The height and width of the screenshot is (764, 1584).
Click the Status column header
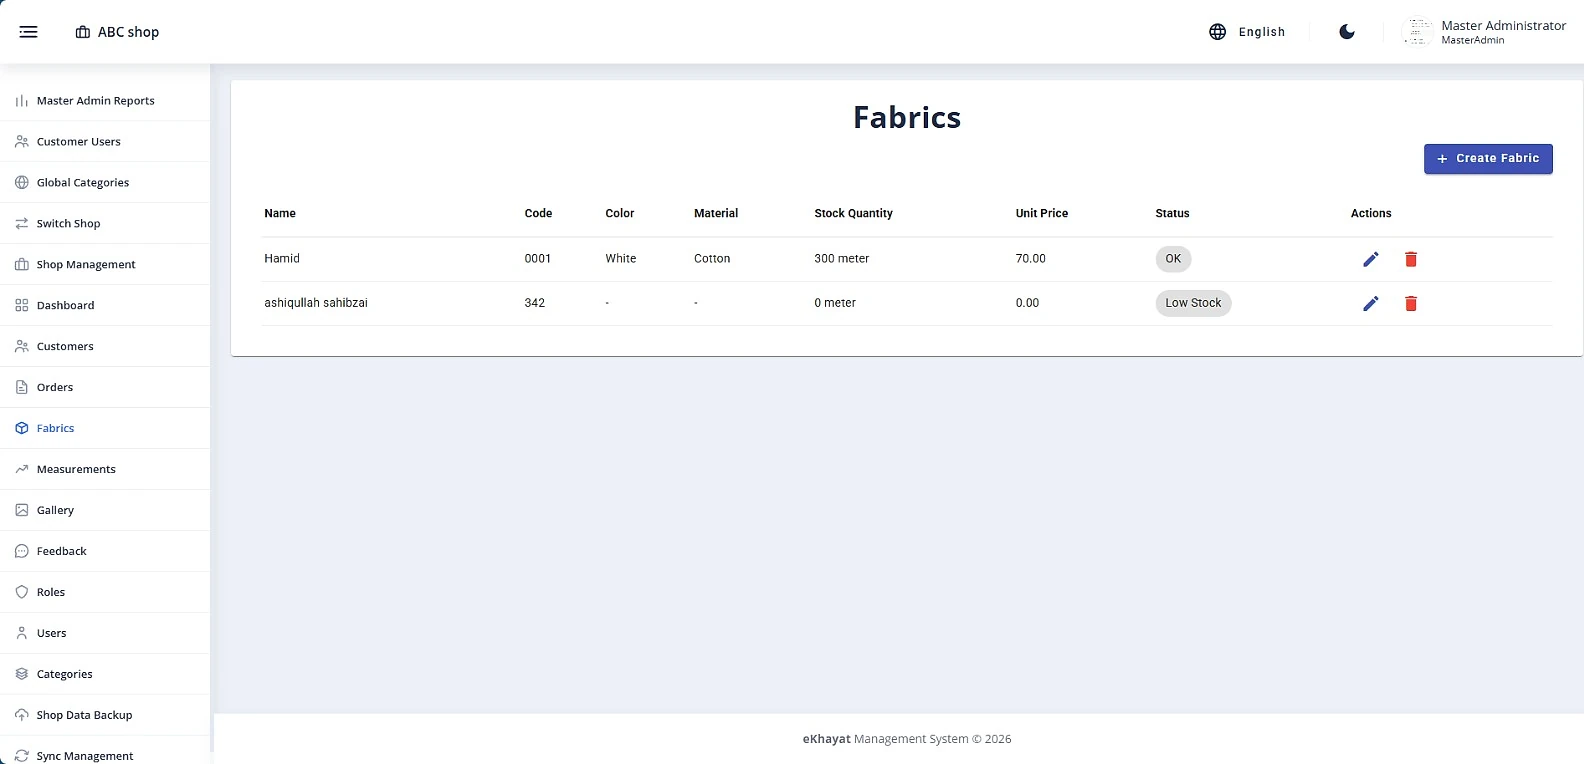point(1172,214)
